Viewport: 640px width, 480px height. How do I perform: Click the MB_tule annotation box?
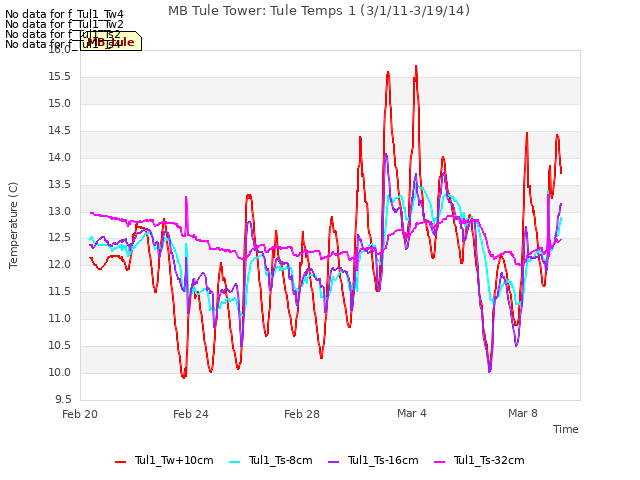tap(111, 41)
